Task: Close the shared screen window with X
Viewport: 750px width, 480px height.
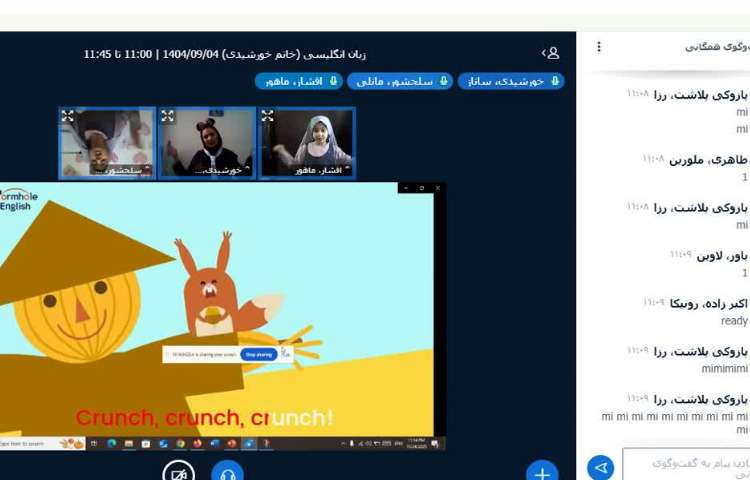Action: tap(437, 188)
